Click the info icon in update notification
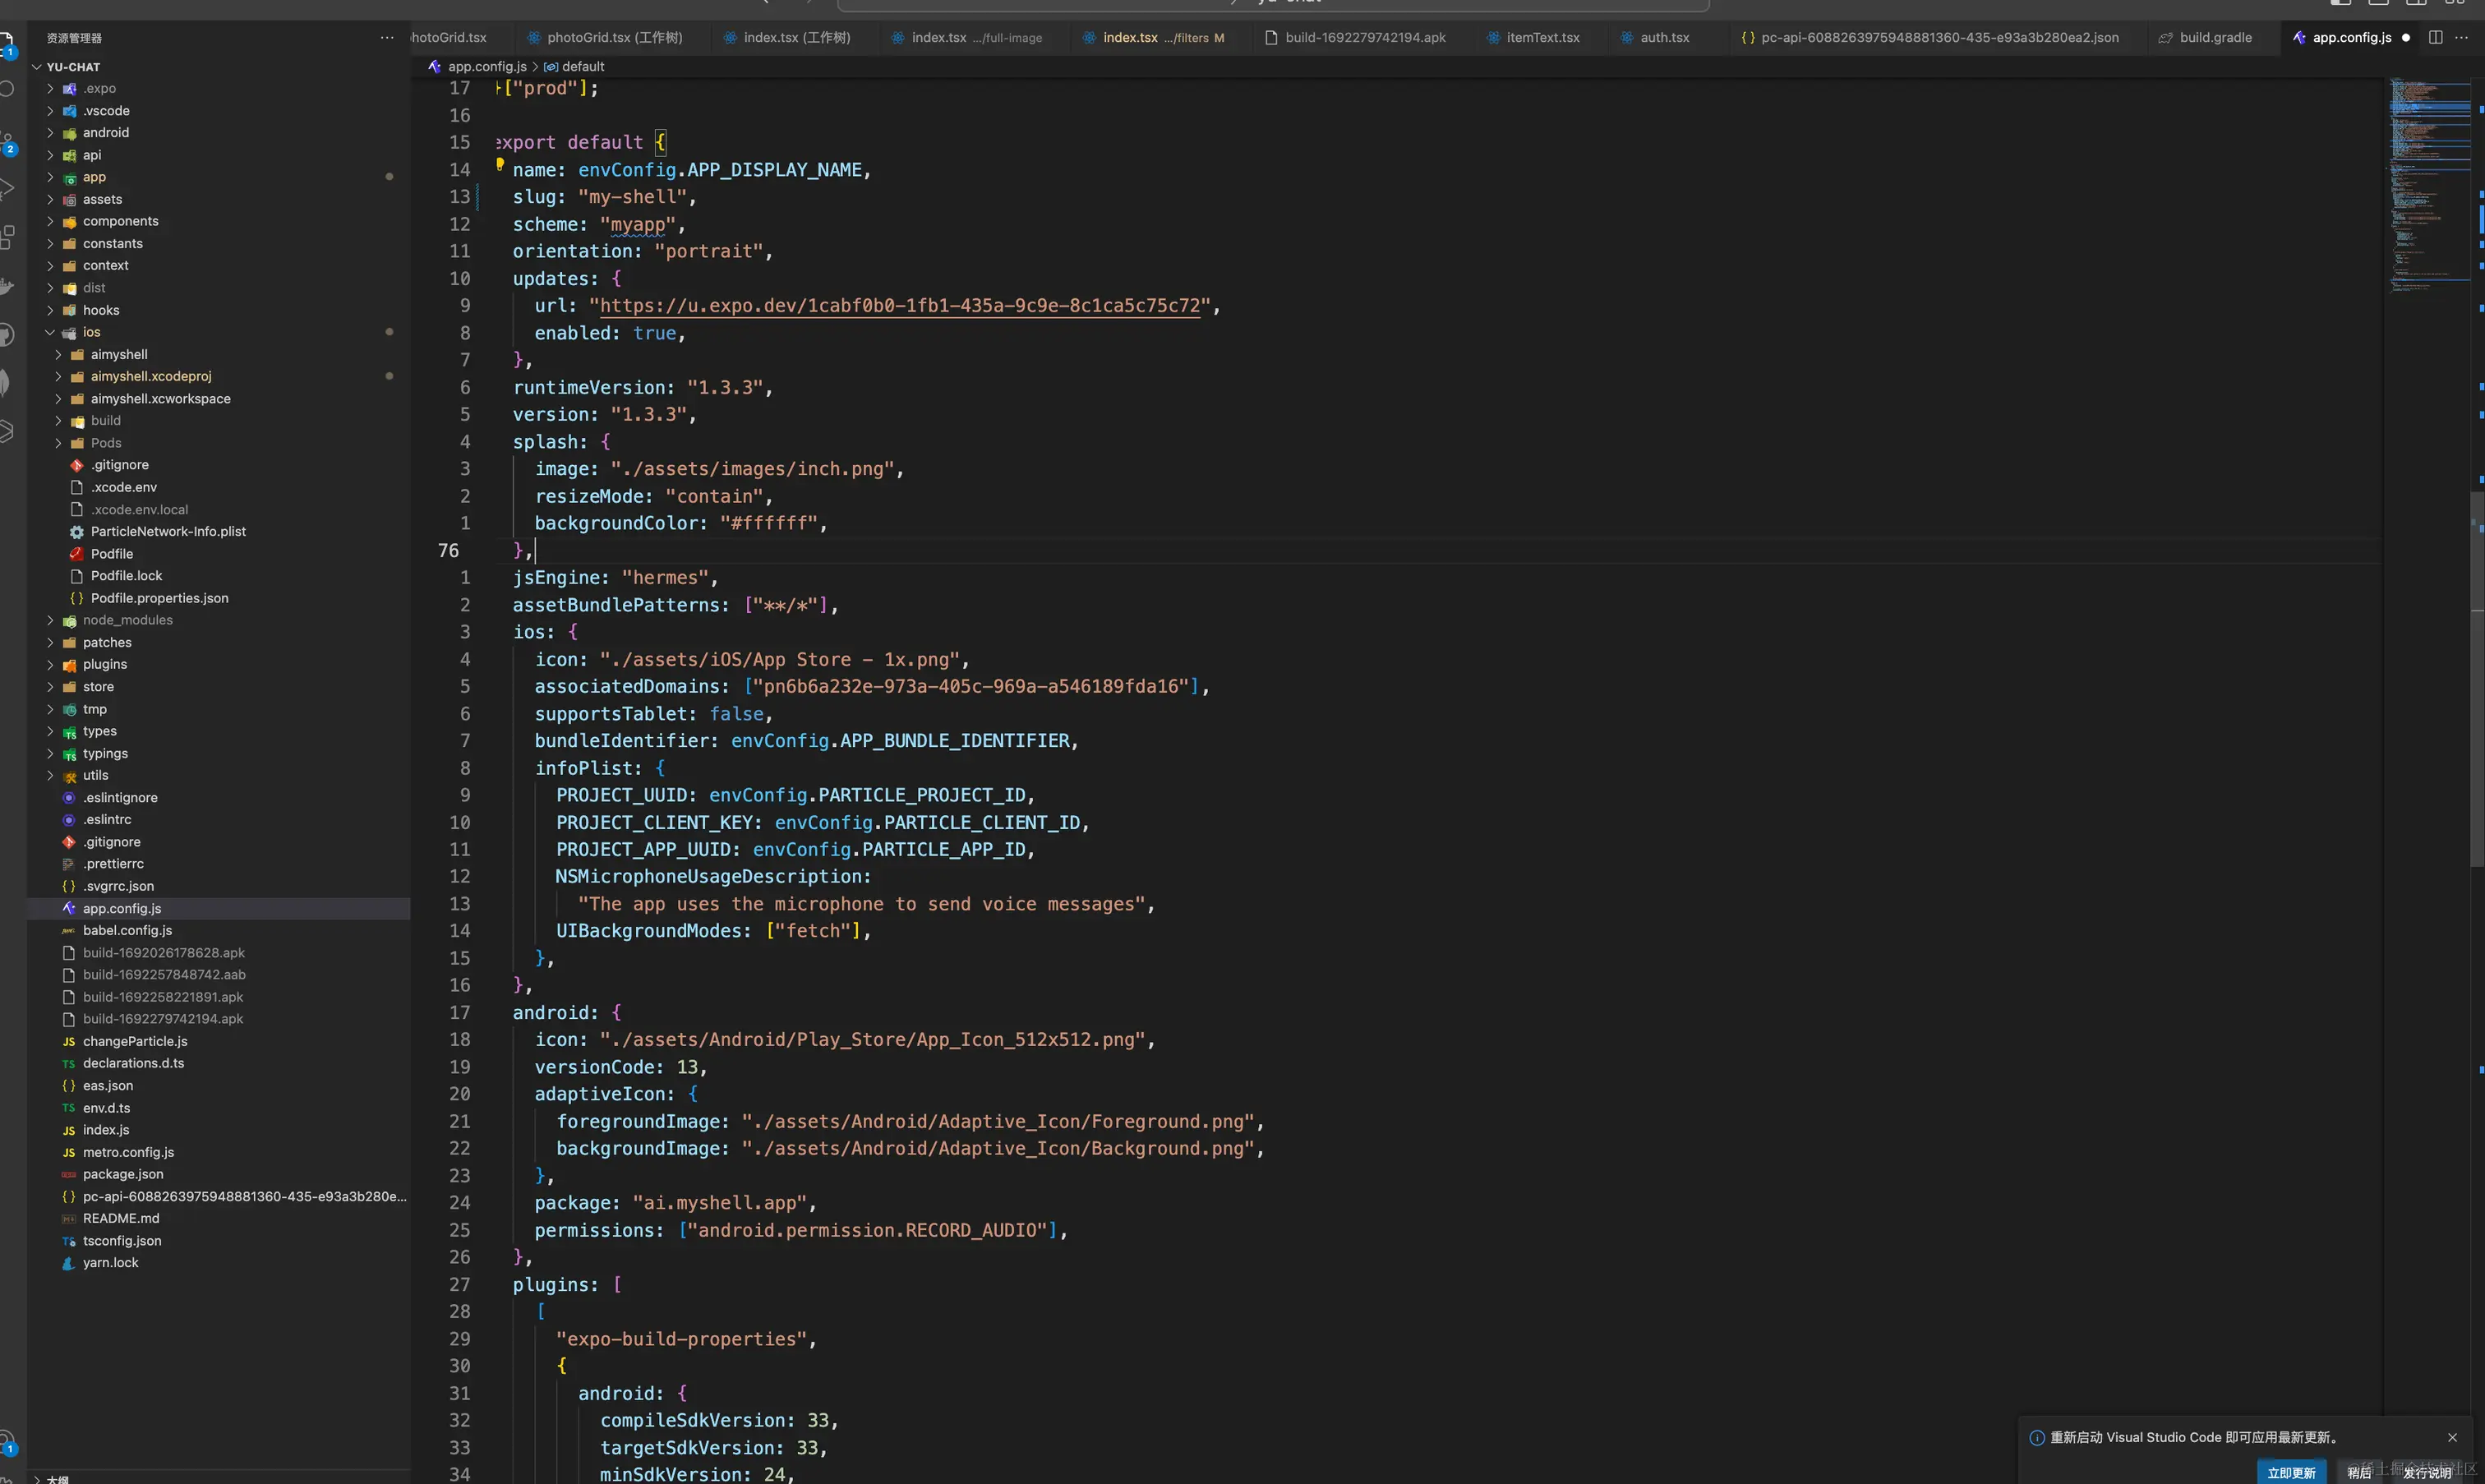 coord(2037,1437)
